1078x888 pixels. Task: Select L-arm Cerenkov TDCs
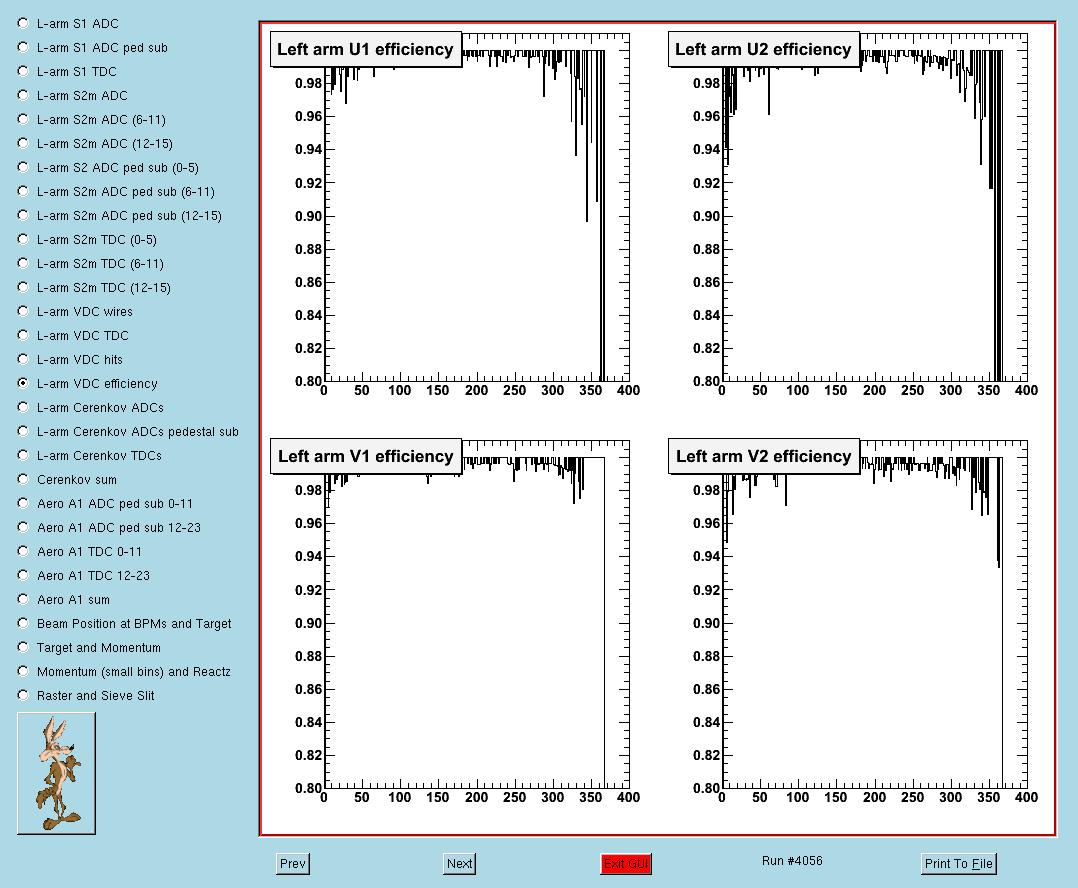tap(23, 456)
